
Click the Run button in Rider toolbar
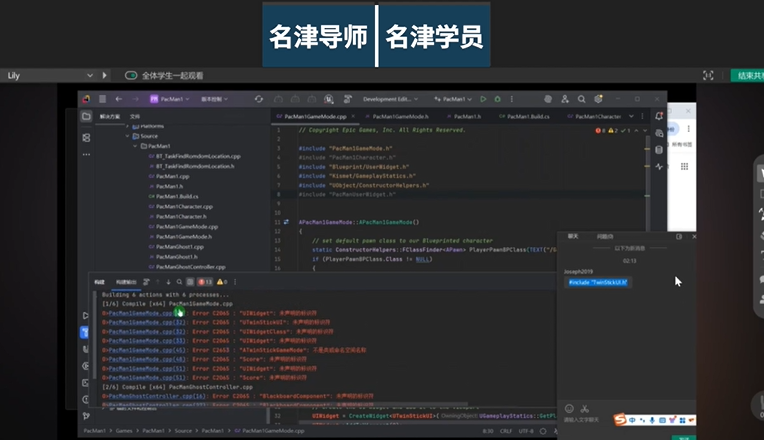[483, 99]
